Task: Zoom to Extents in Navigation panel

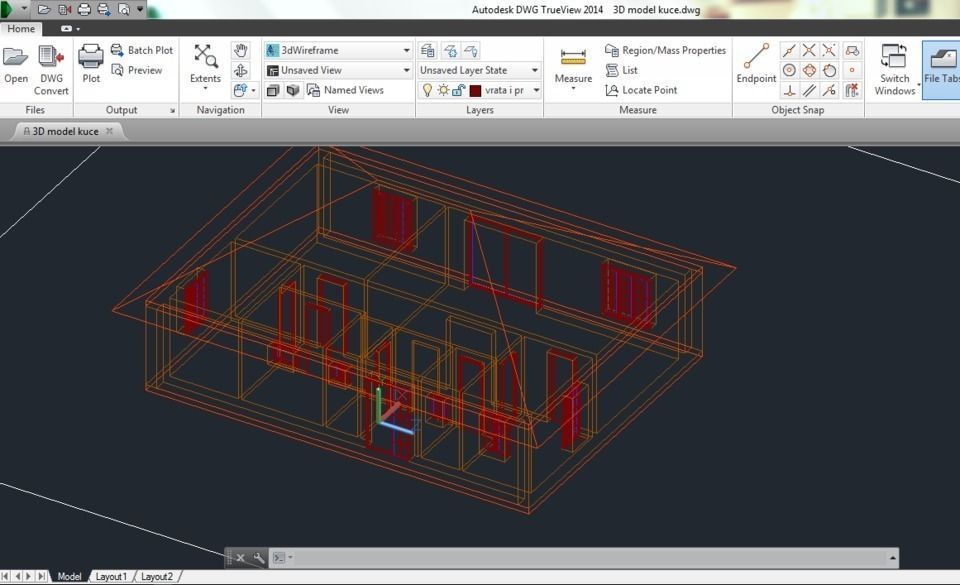Action: 205,63
